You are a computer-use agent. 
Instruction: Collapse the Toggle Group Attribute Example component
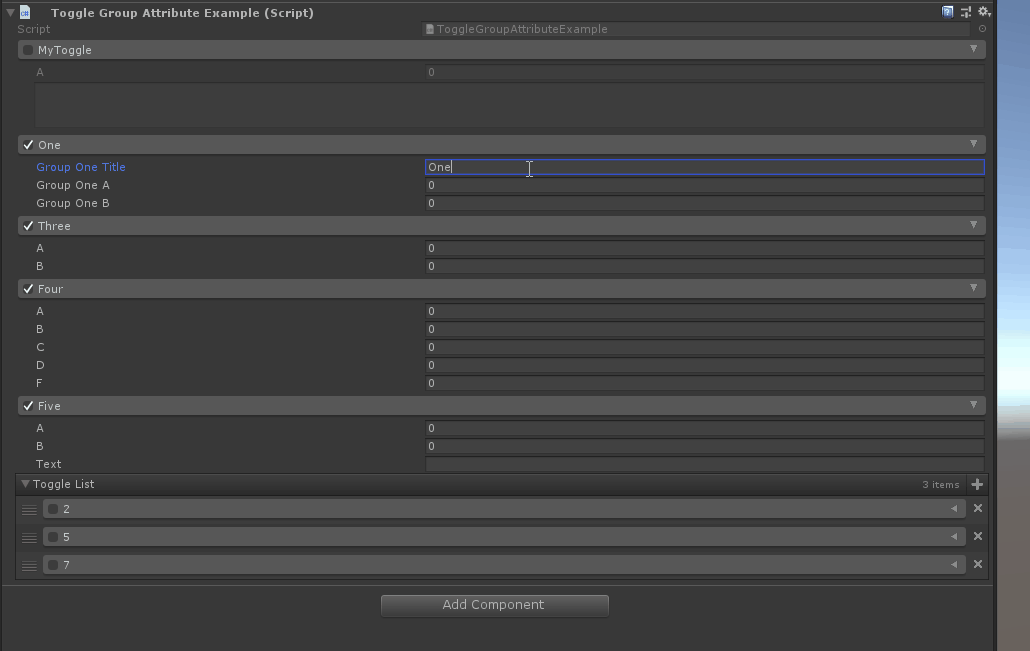tap(10, 13)
